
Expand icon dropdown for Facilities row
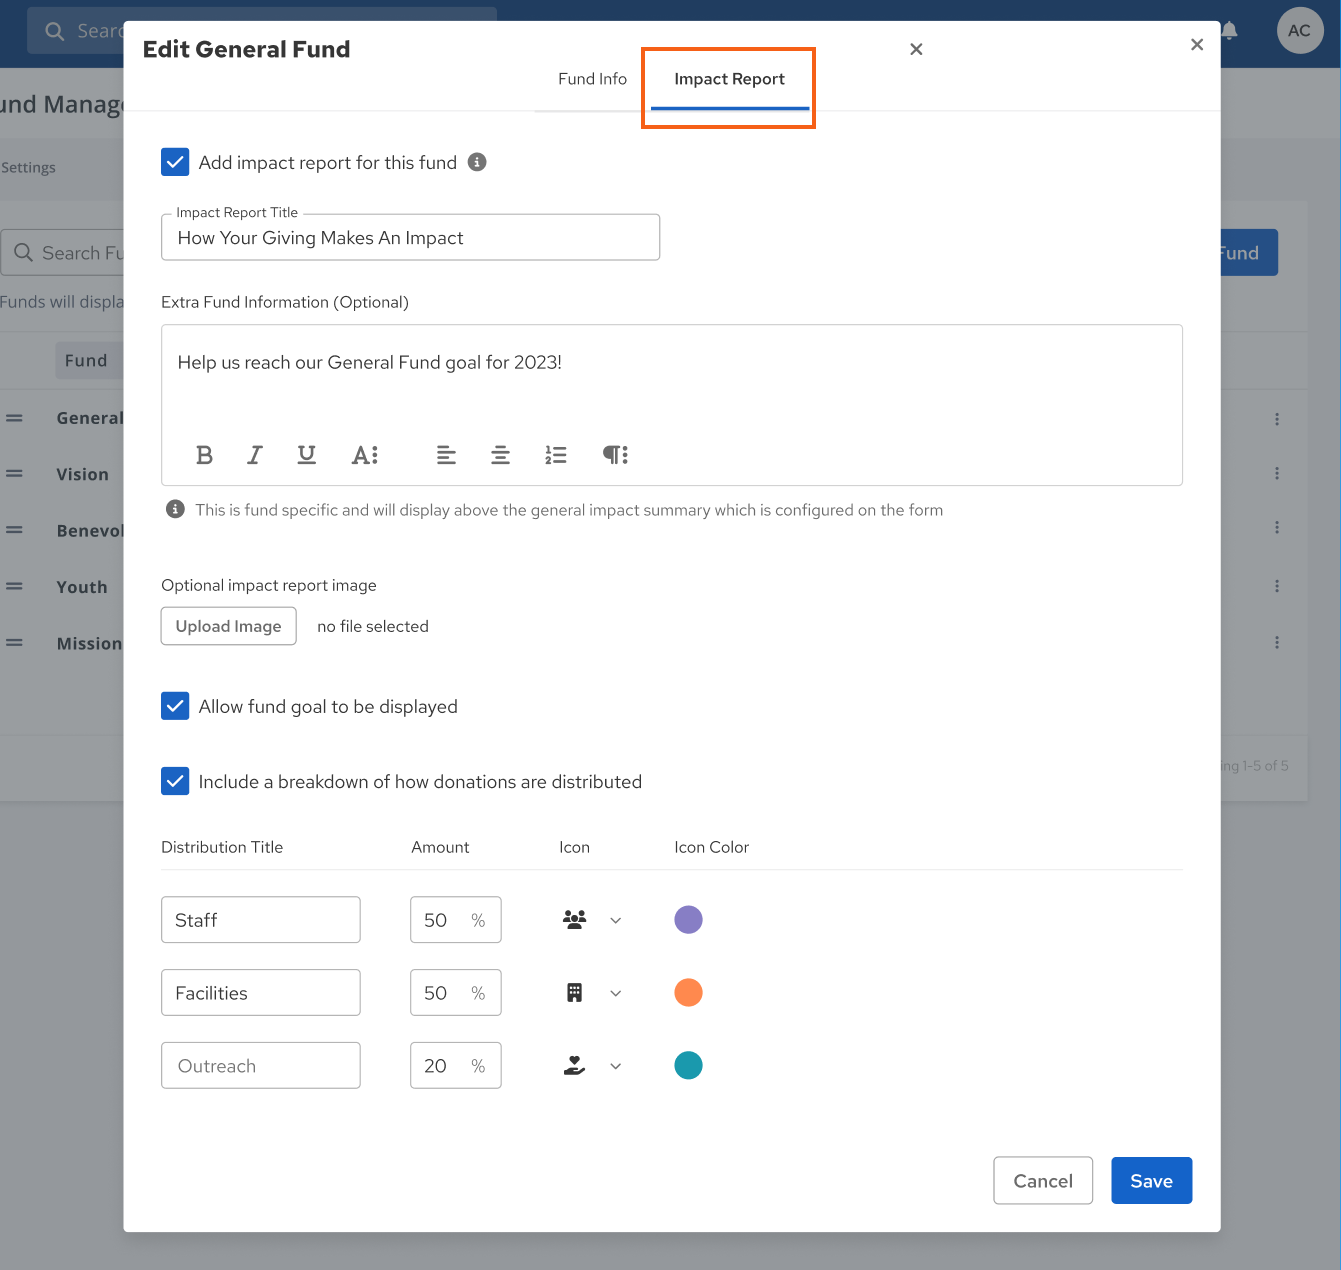[615, 993]
